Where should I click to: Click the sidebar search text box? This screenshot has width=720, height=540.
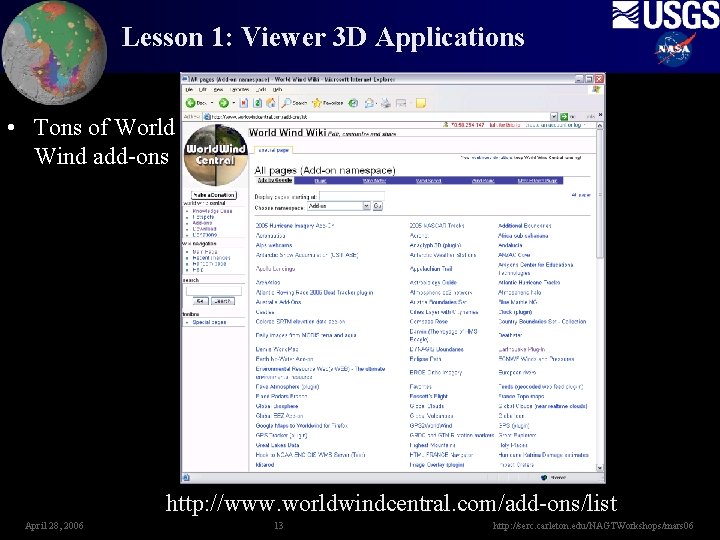point(214,291)
